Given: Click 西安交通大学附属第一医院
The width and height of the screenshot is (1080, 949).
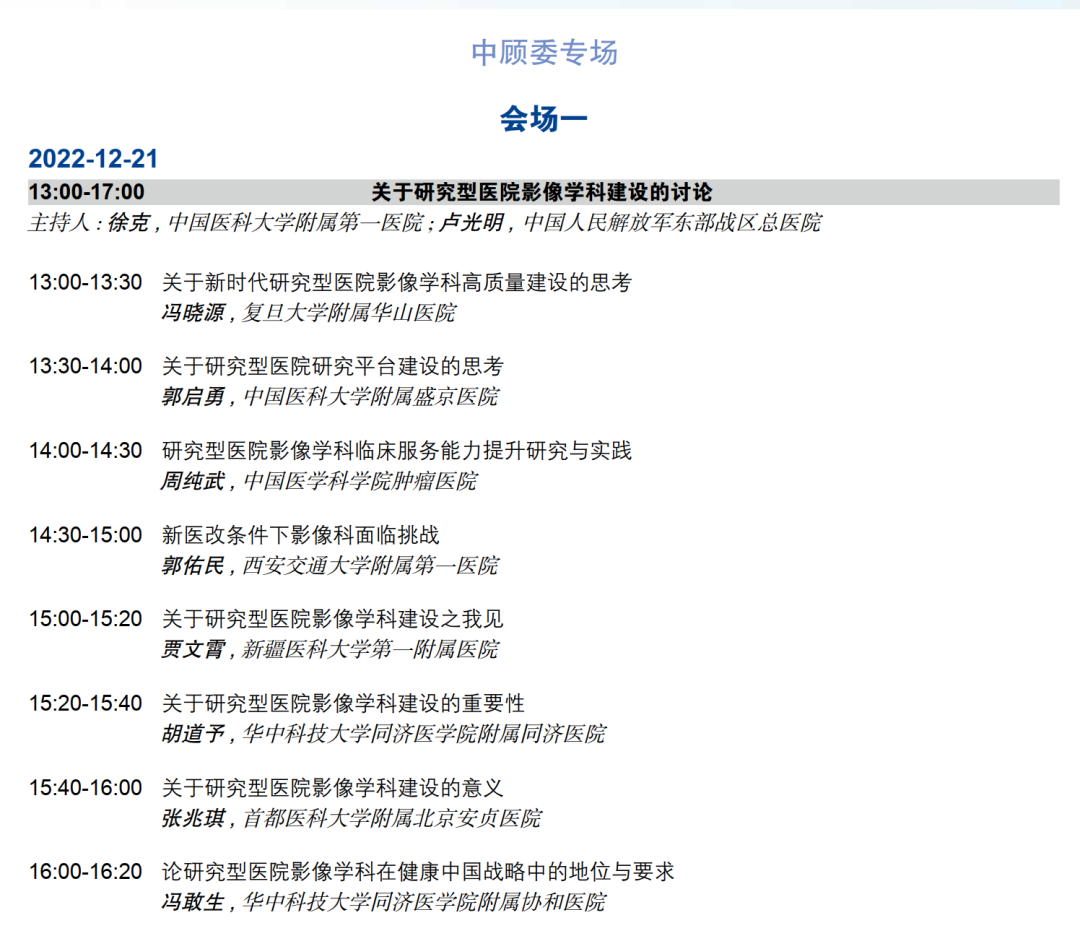Looking at the screenshot, I should pyautogui.click(x=371, y=565).
